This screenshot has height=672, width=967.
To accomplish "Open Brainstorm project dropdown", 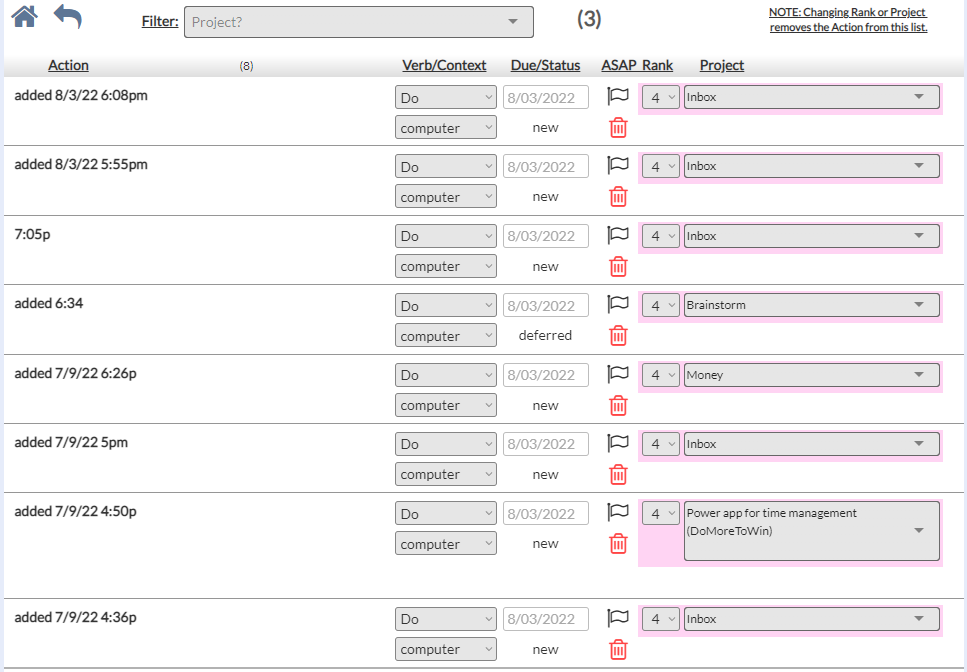I will pyautogui.click(x=811, y=305).
